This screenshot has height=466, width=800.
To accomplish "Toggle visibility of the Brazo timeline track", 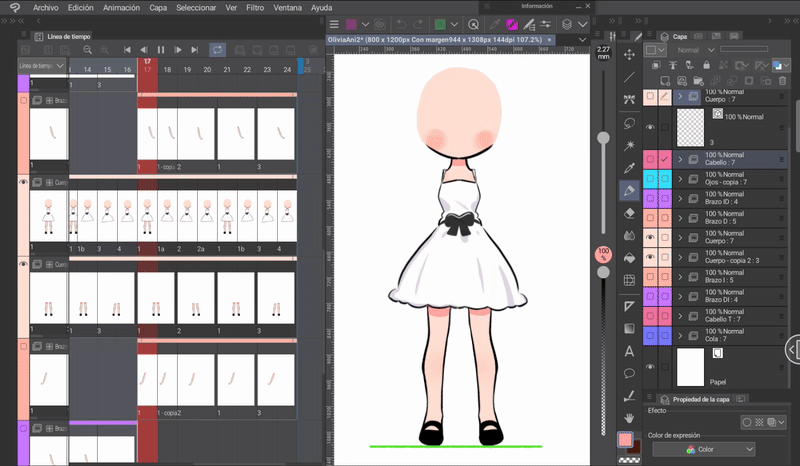I will (23, 101).
